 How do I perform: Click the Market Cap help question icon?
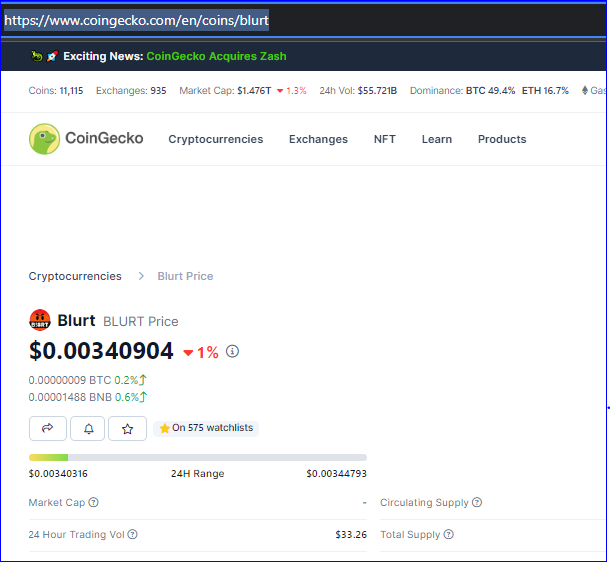(93, 502)
